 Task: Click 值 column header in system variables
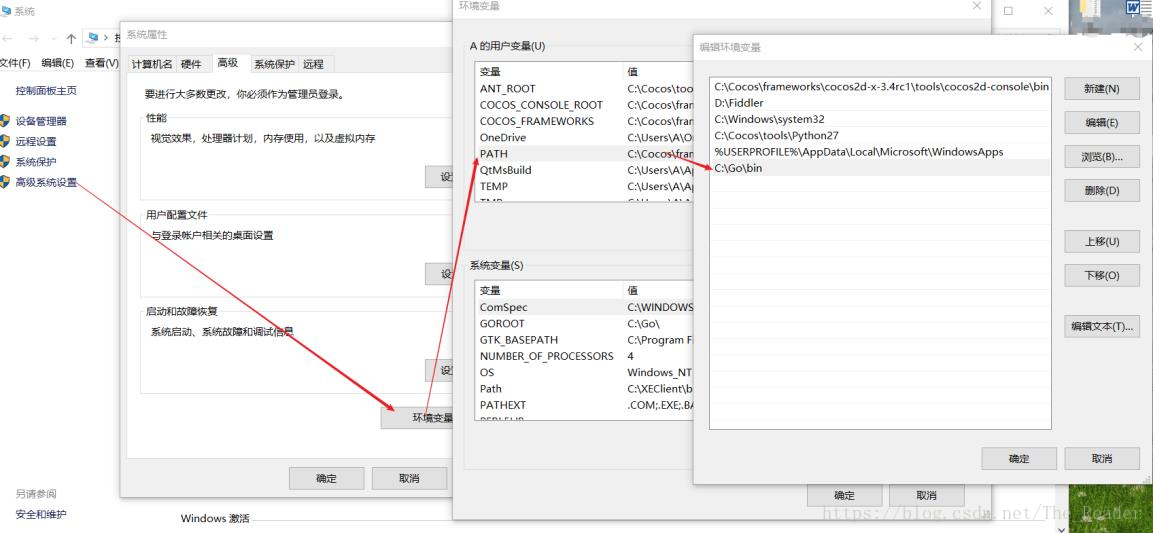pos(658,290)
